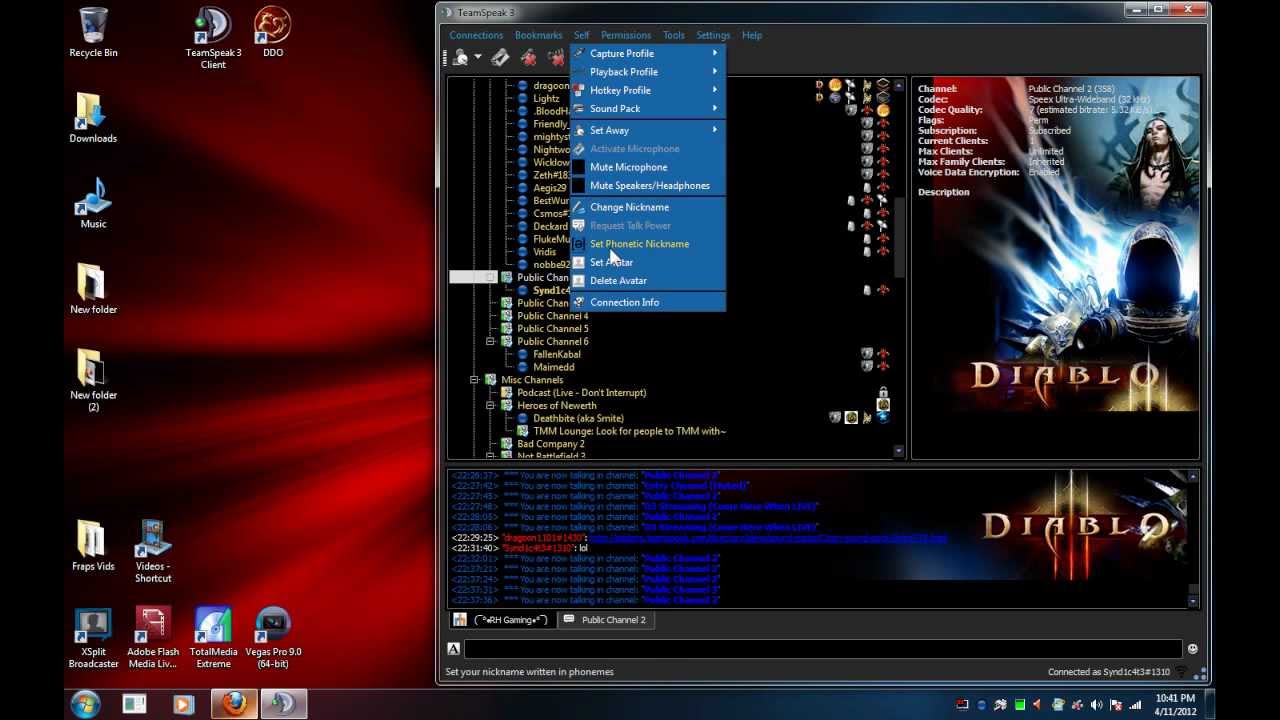
Task: Open Vegas Pro 9.0 desktop shortcut
Action: click(x=273, y=638)
